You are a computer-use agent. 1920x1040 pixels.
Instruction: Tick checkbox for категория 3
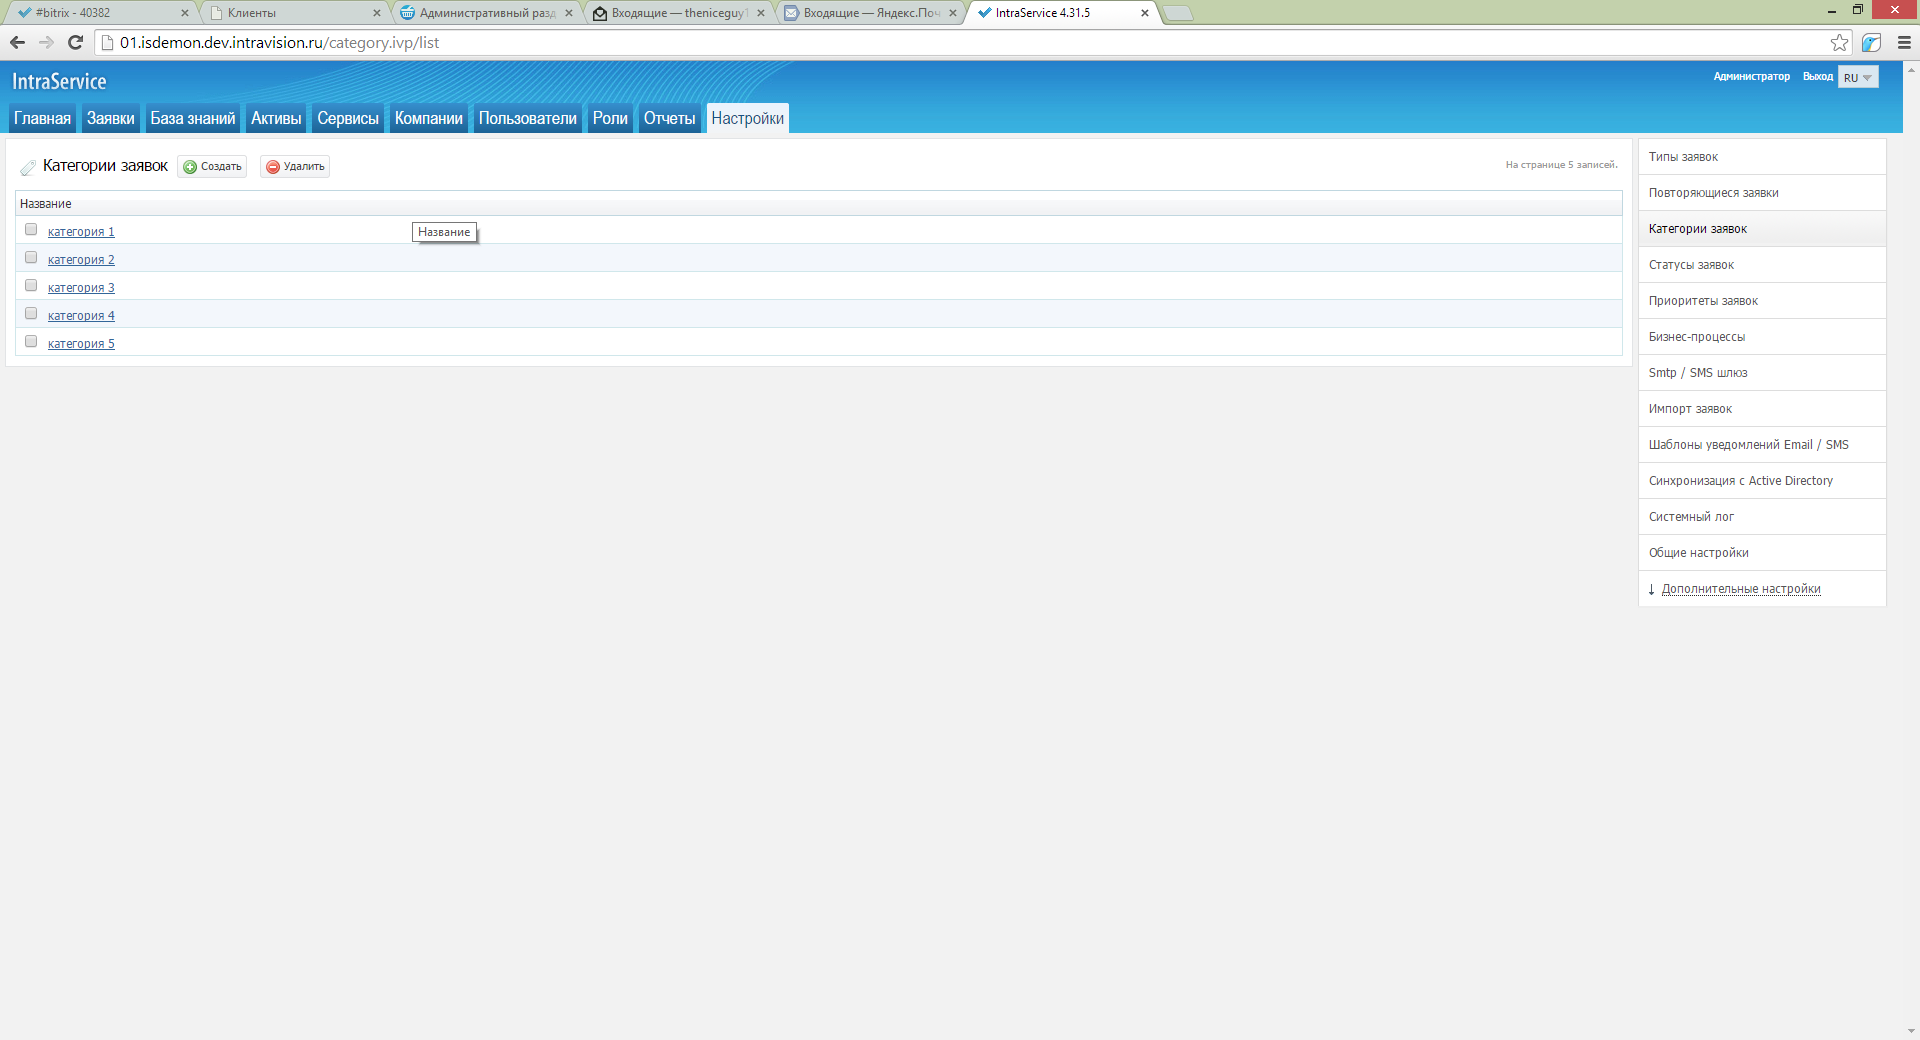(31, 285)
